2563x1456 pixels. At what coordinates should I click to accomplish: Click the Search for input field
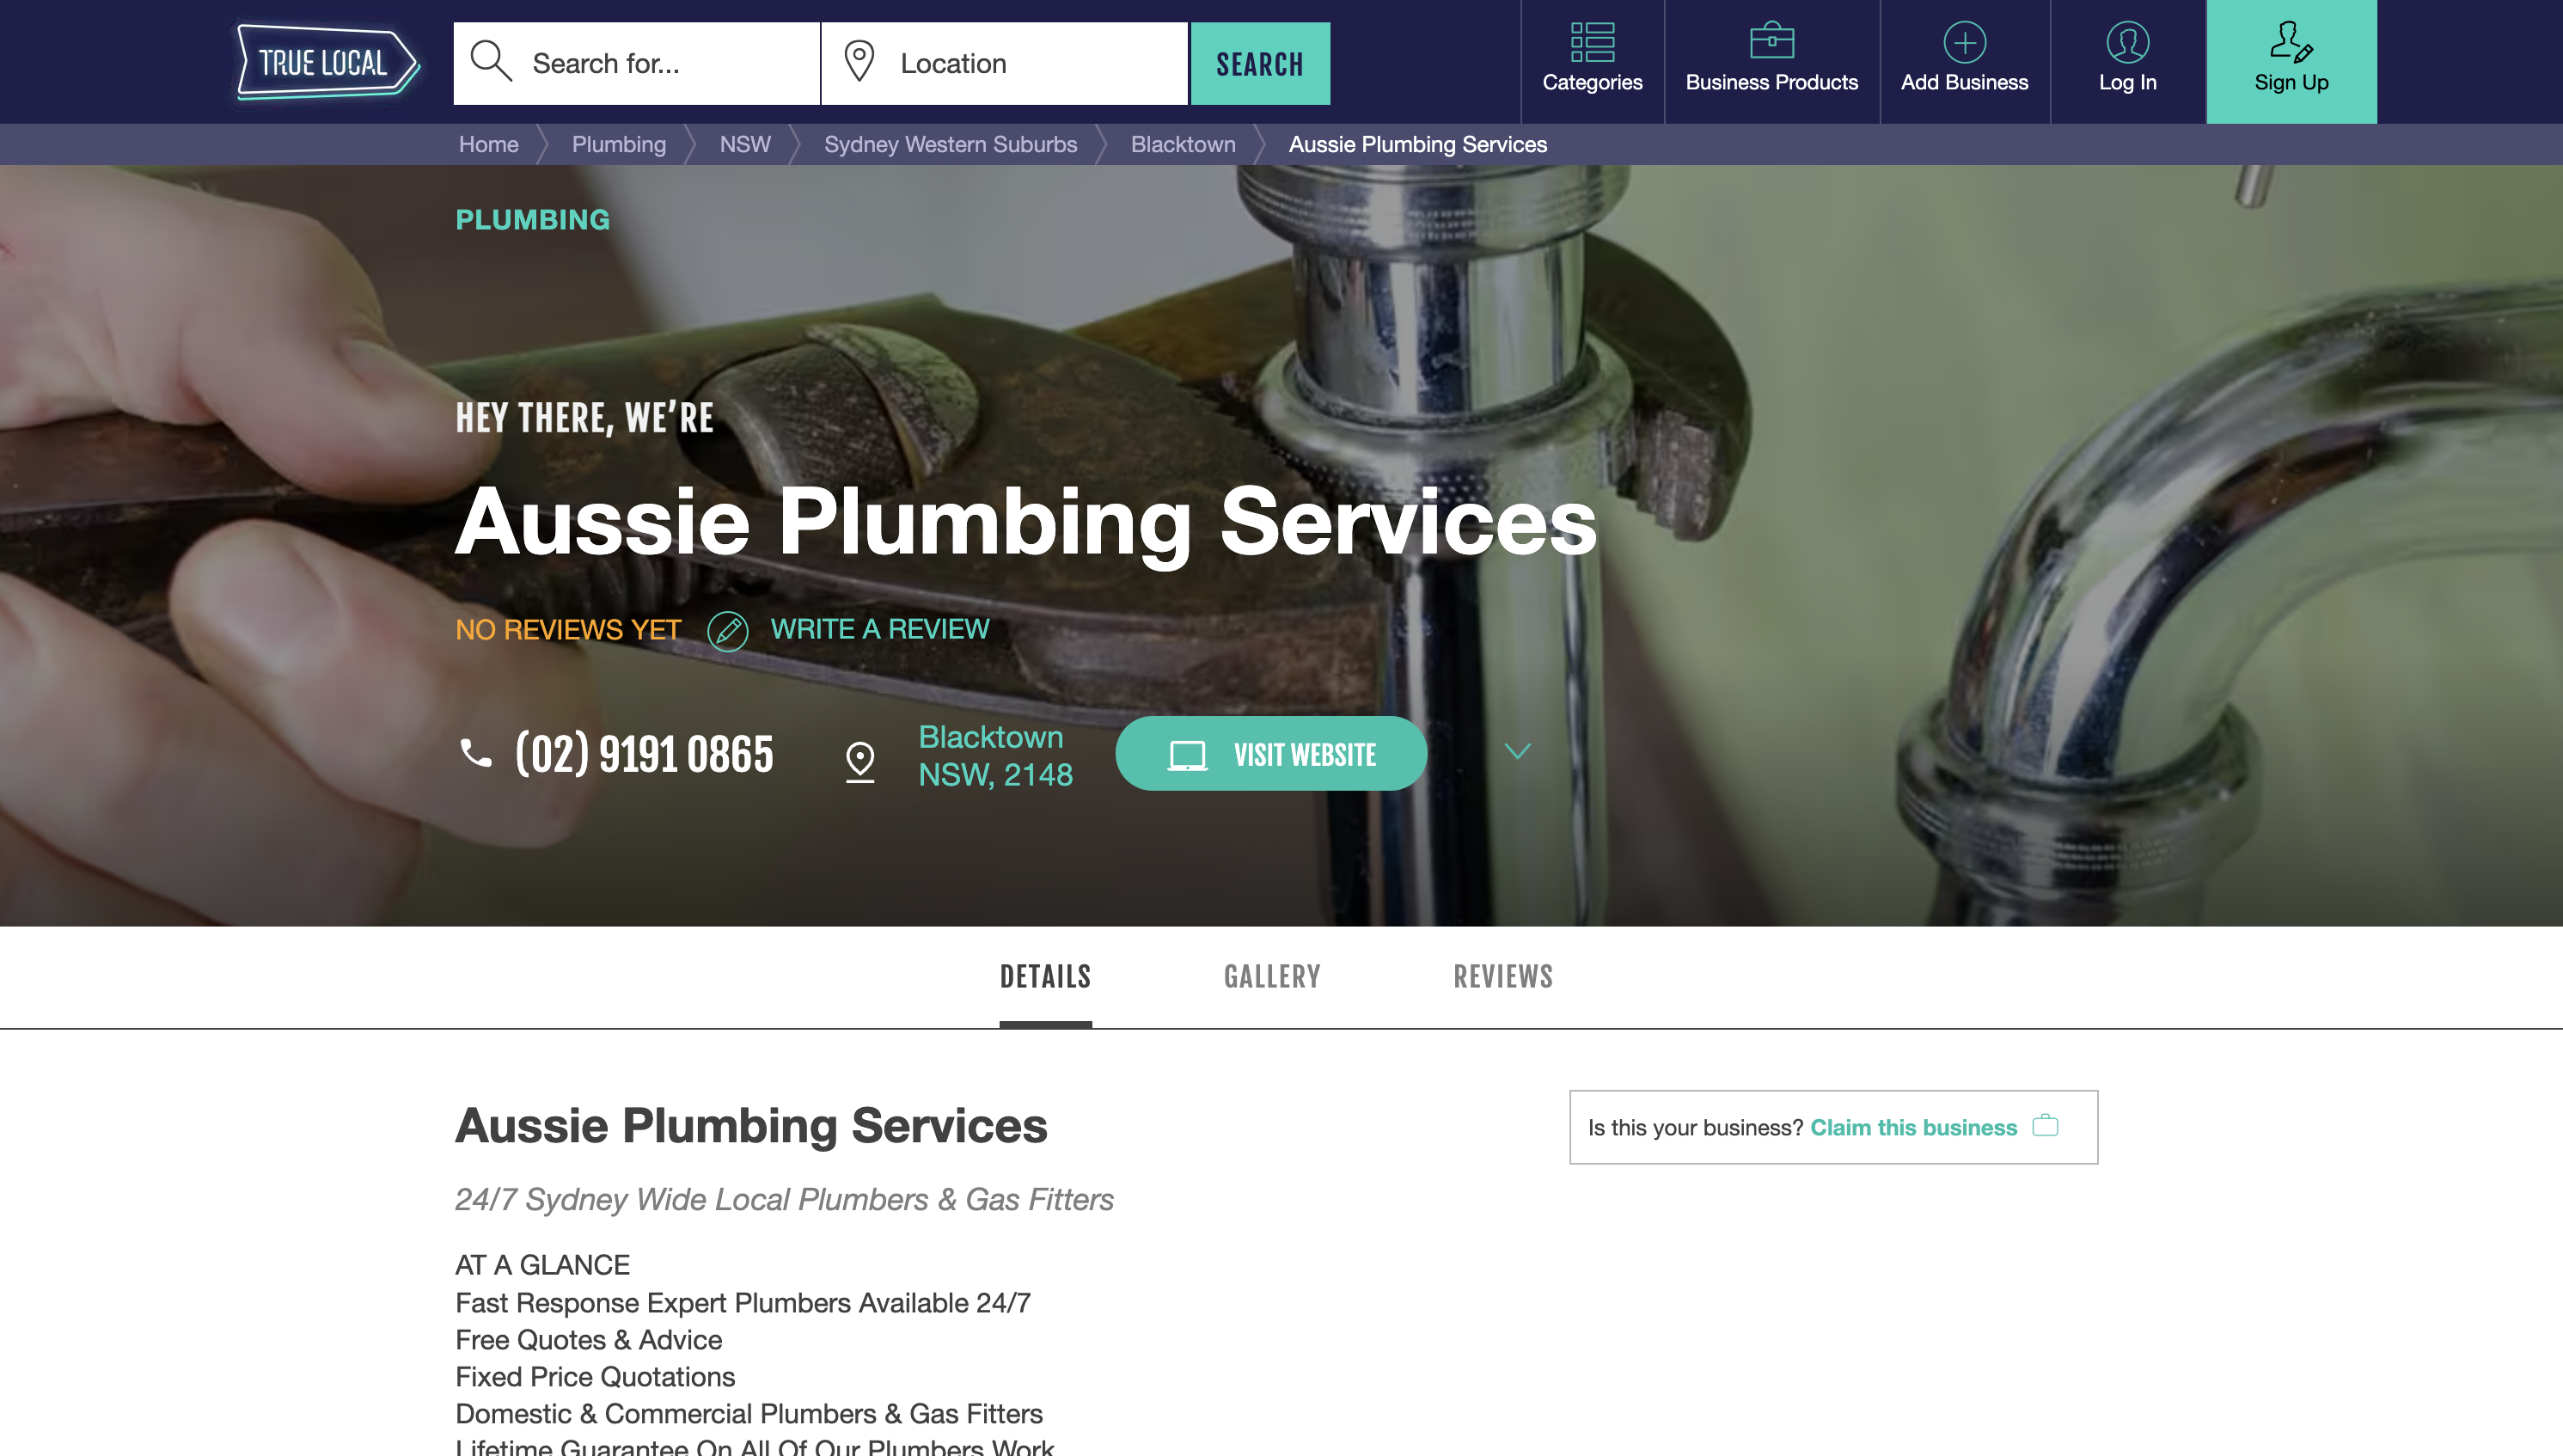tap(636, 63)
